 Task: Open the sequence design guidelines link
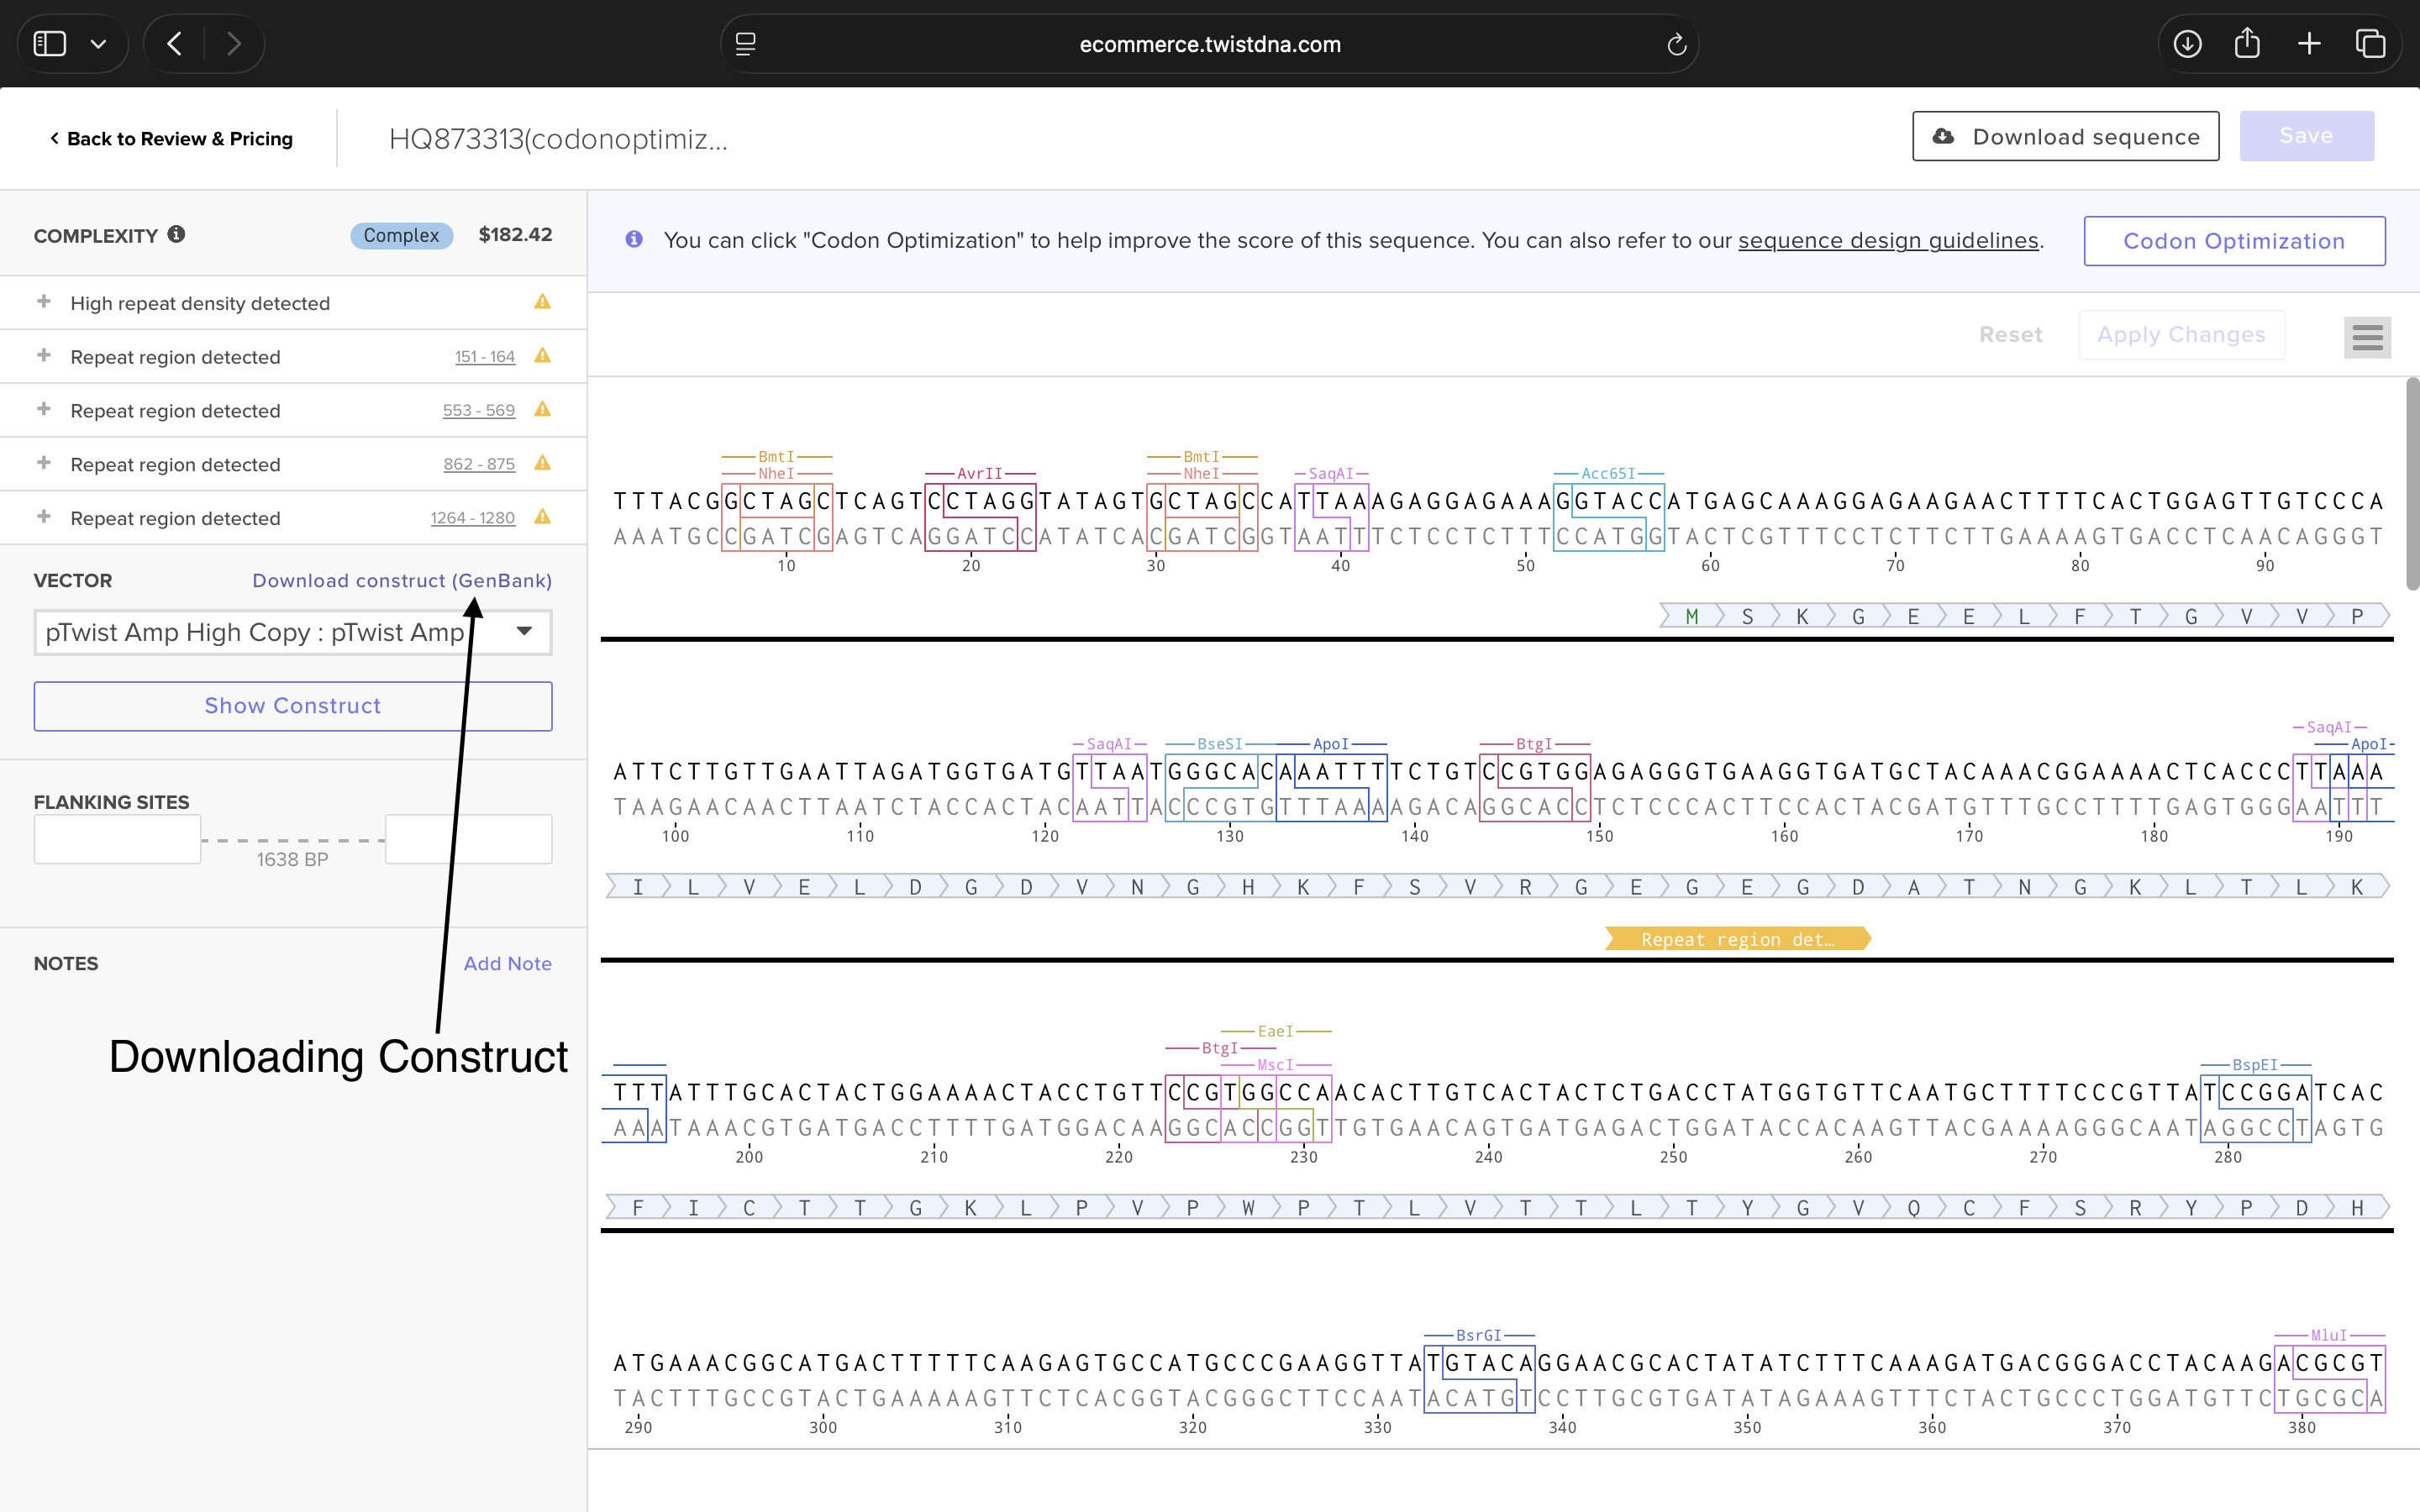[x=1887, y=241]
